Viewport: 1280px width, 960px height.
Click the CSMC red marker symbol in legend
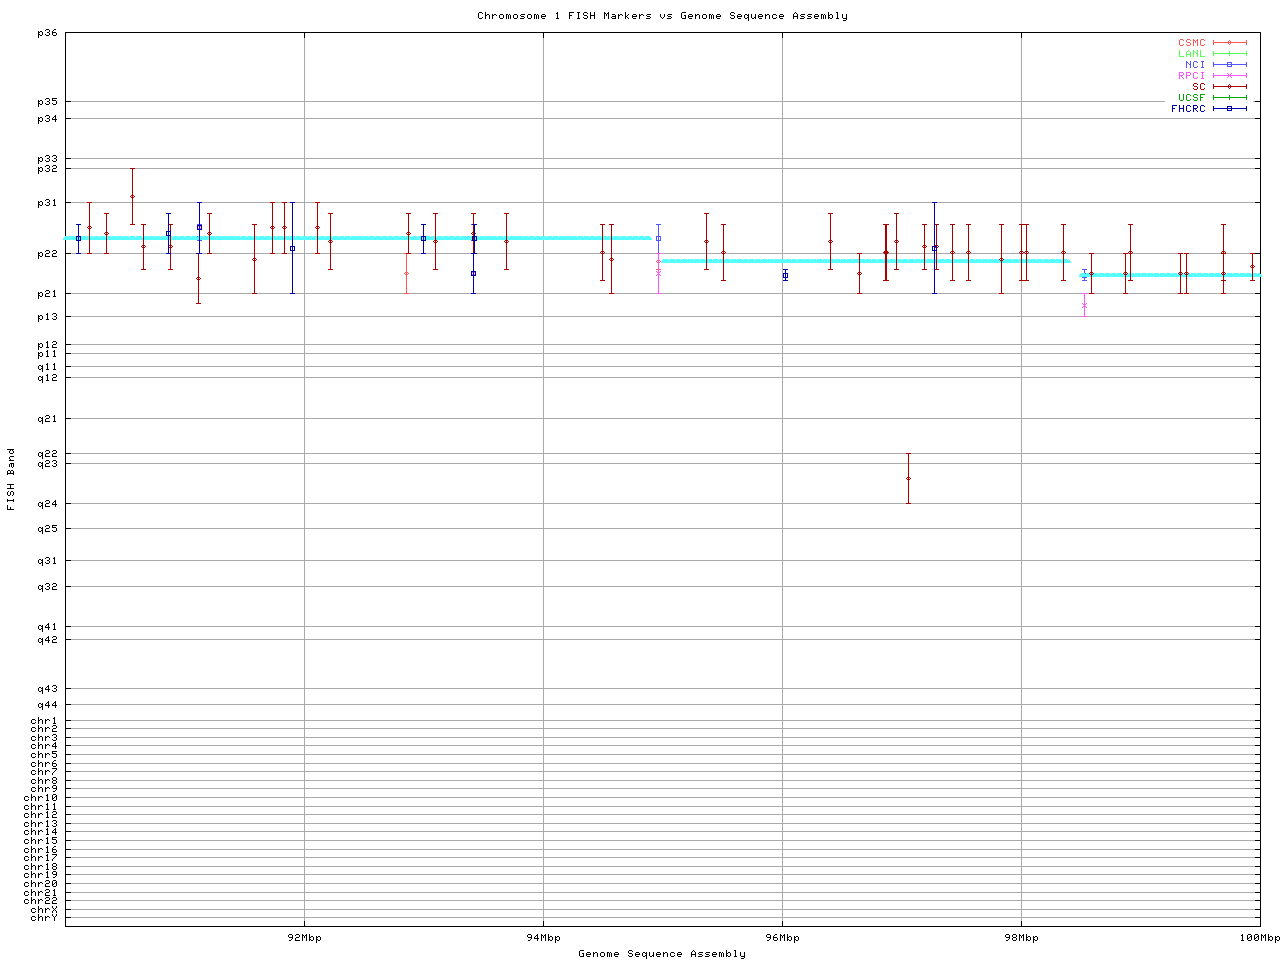[x=1229, y=43]
